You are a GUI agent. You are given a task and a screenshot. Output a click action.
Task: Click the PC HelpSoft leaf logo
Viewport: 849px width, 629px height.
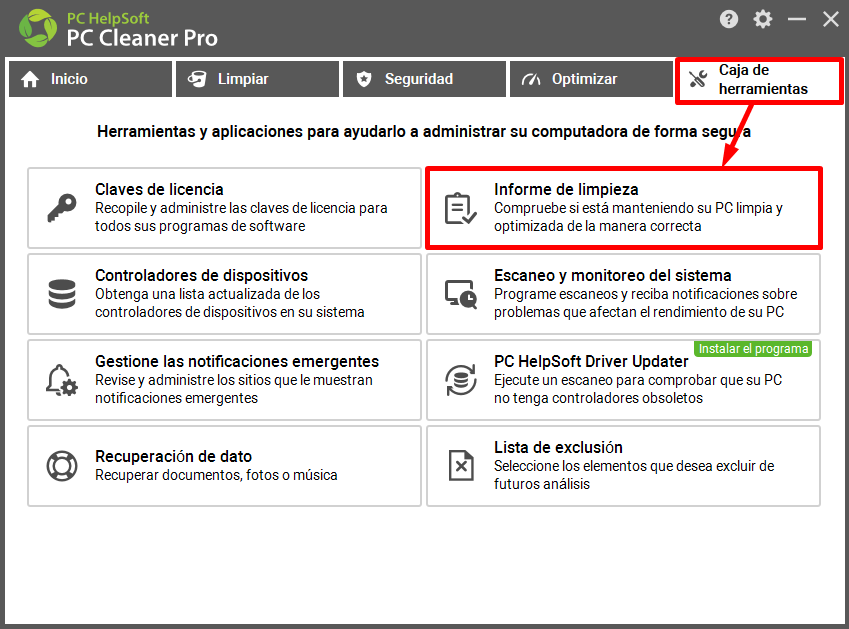(x=38, y=28)
